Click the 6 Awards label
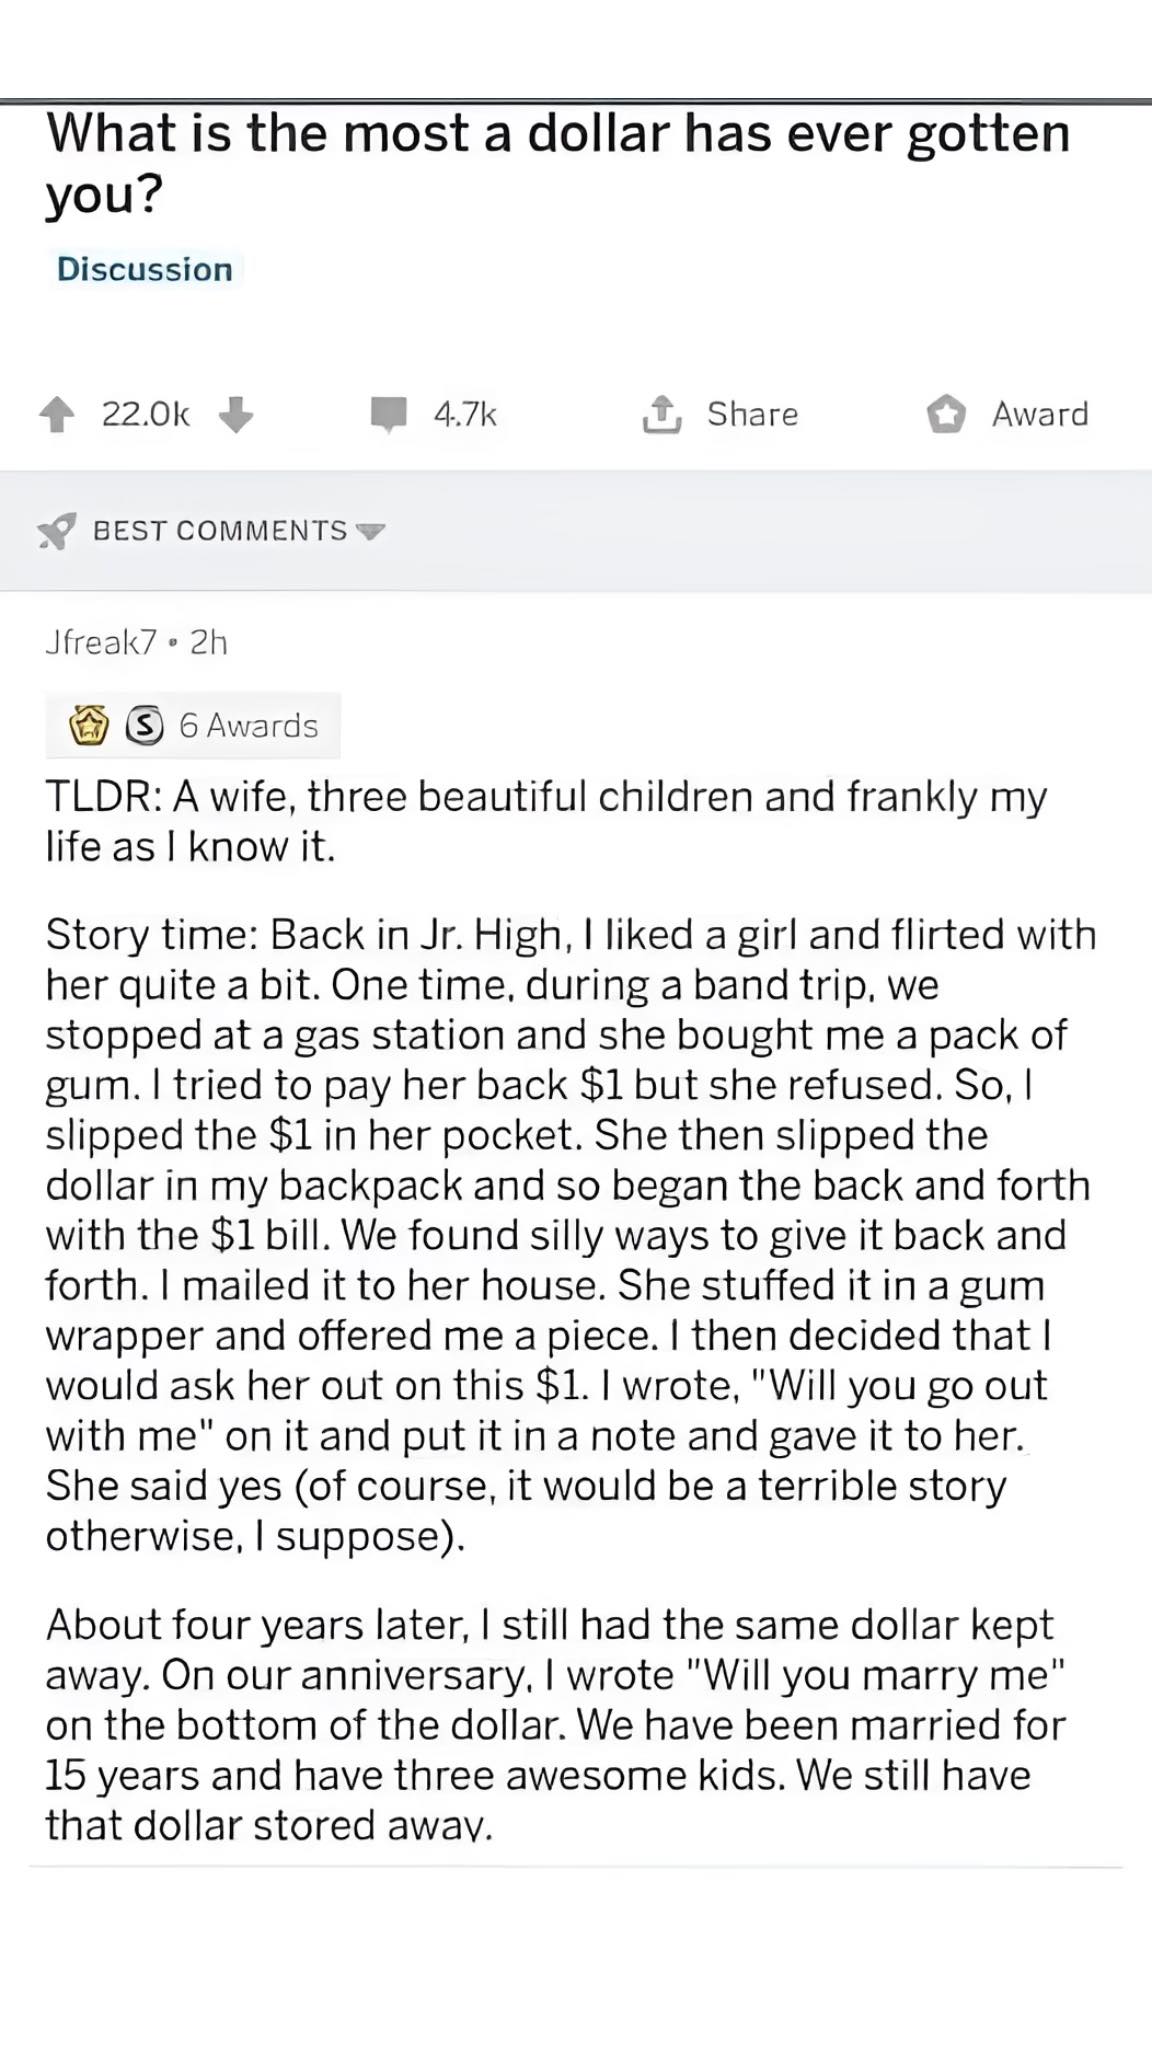Screen dimensions: 1152x2048 click(x=248, y=726)
